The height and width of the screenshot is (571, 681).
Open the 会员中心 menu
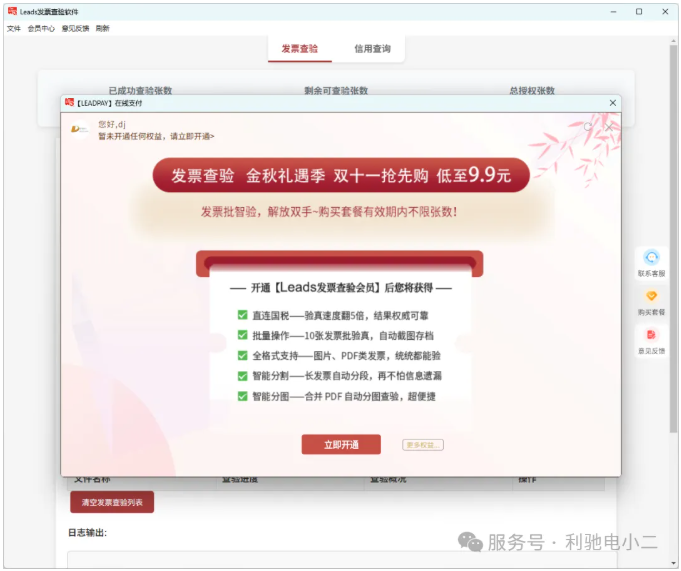41,29
